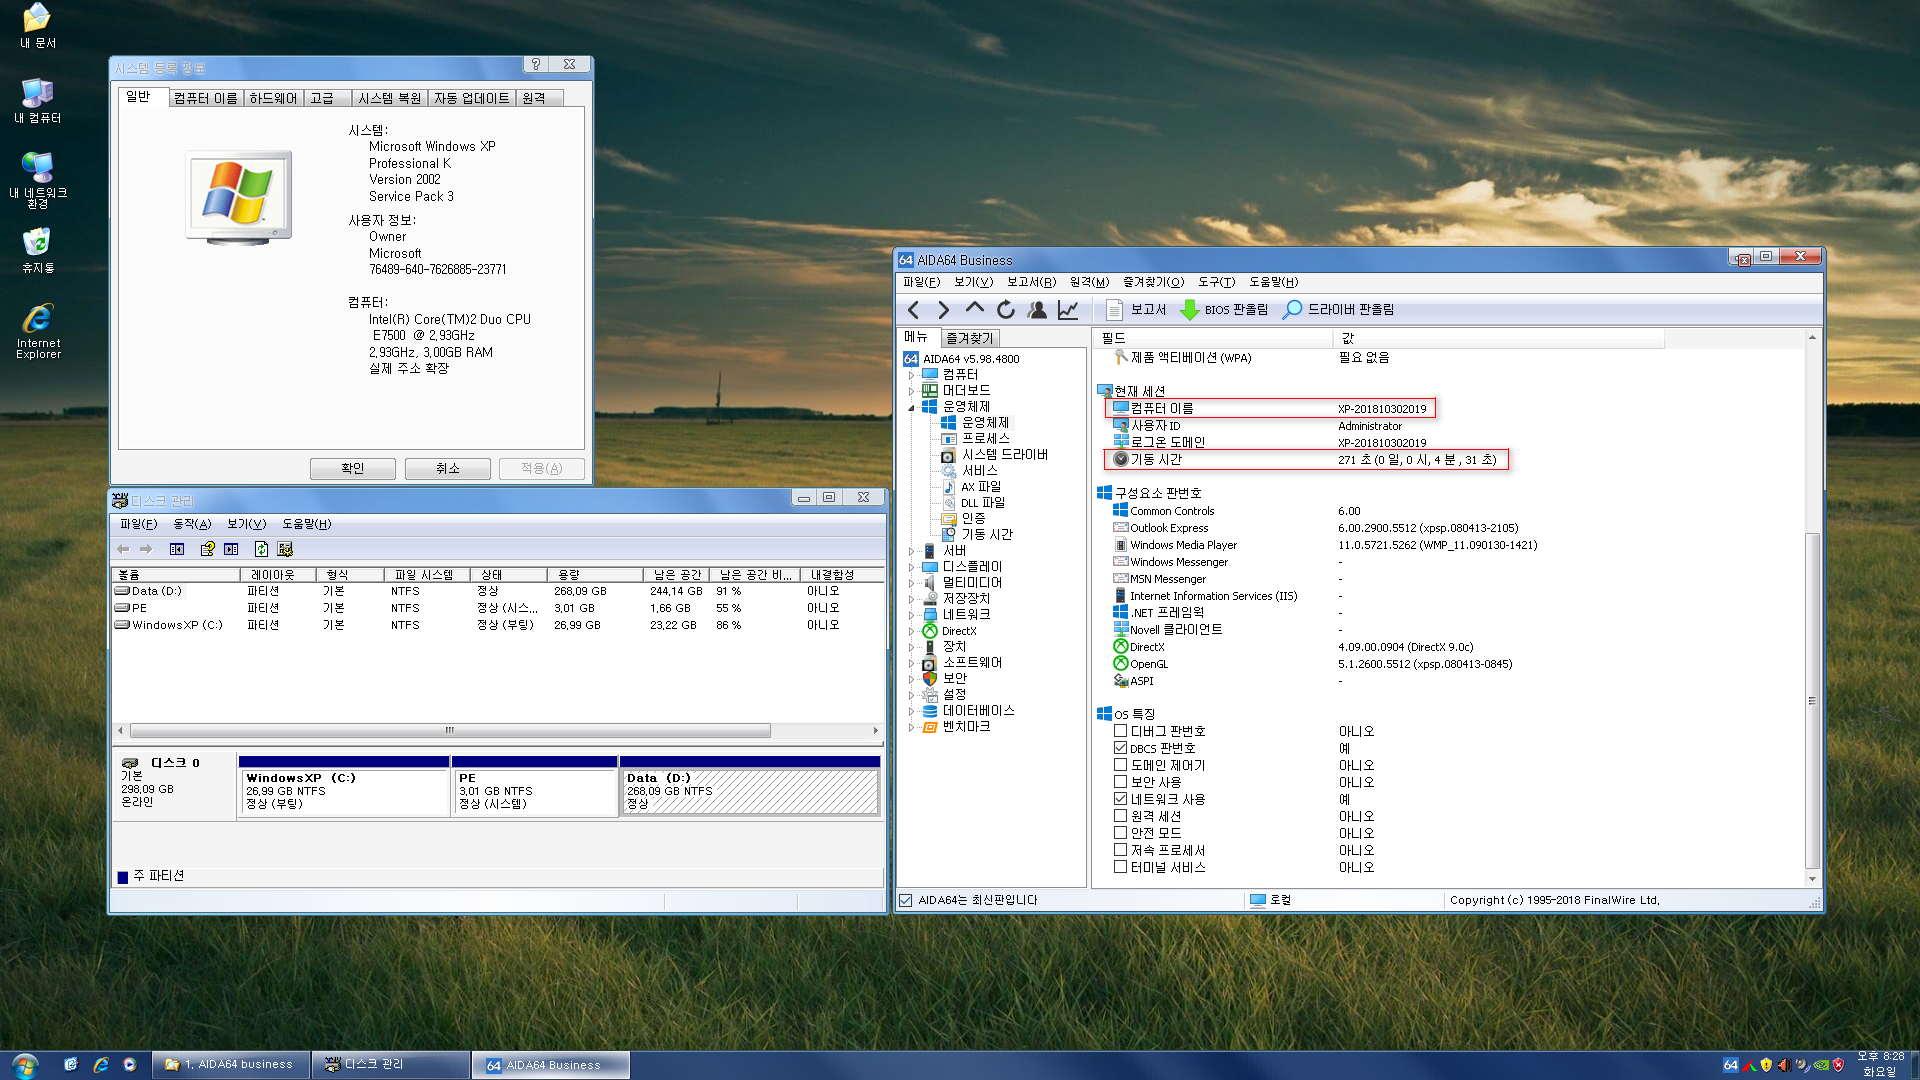The height and width of the screenshot is (1080, 1920).
Task: Click AIDA64 tray icon in system tray
Action: point(1731,1065)
